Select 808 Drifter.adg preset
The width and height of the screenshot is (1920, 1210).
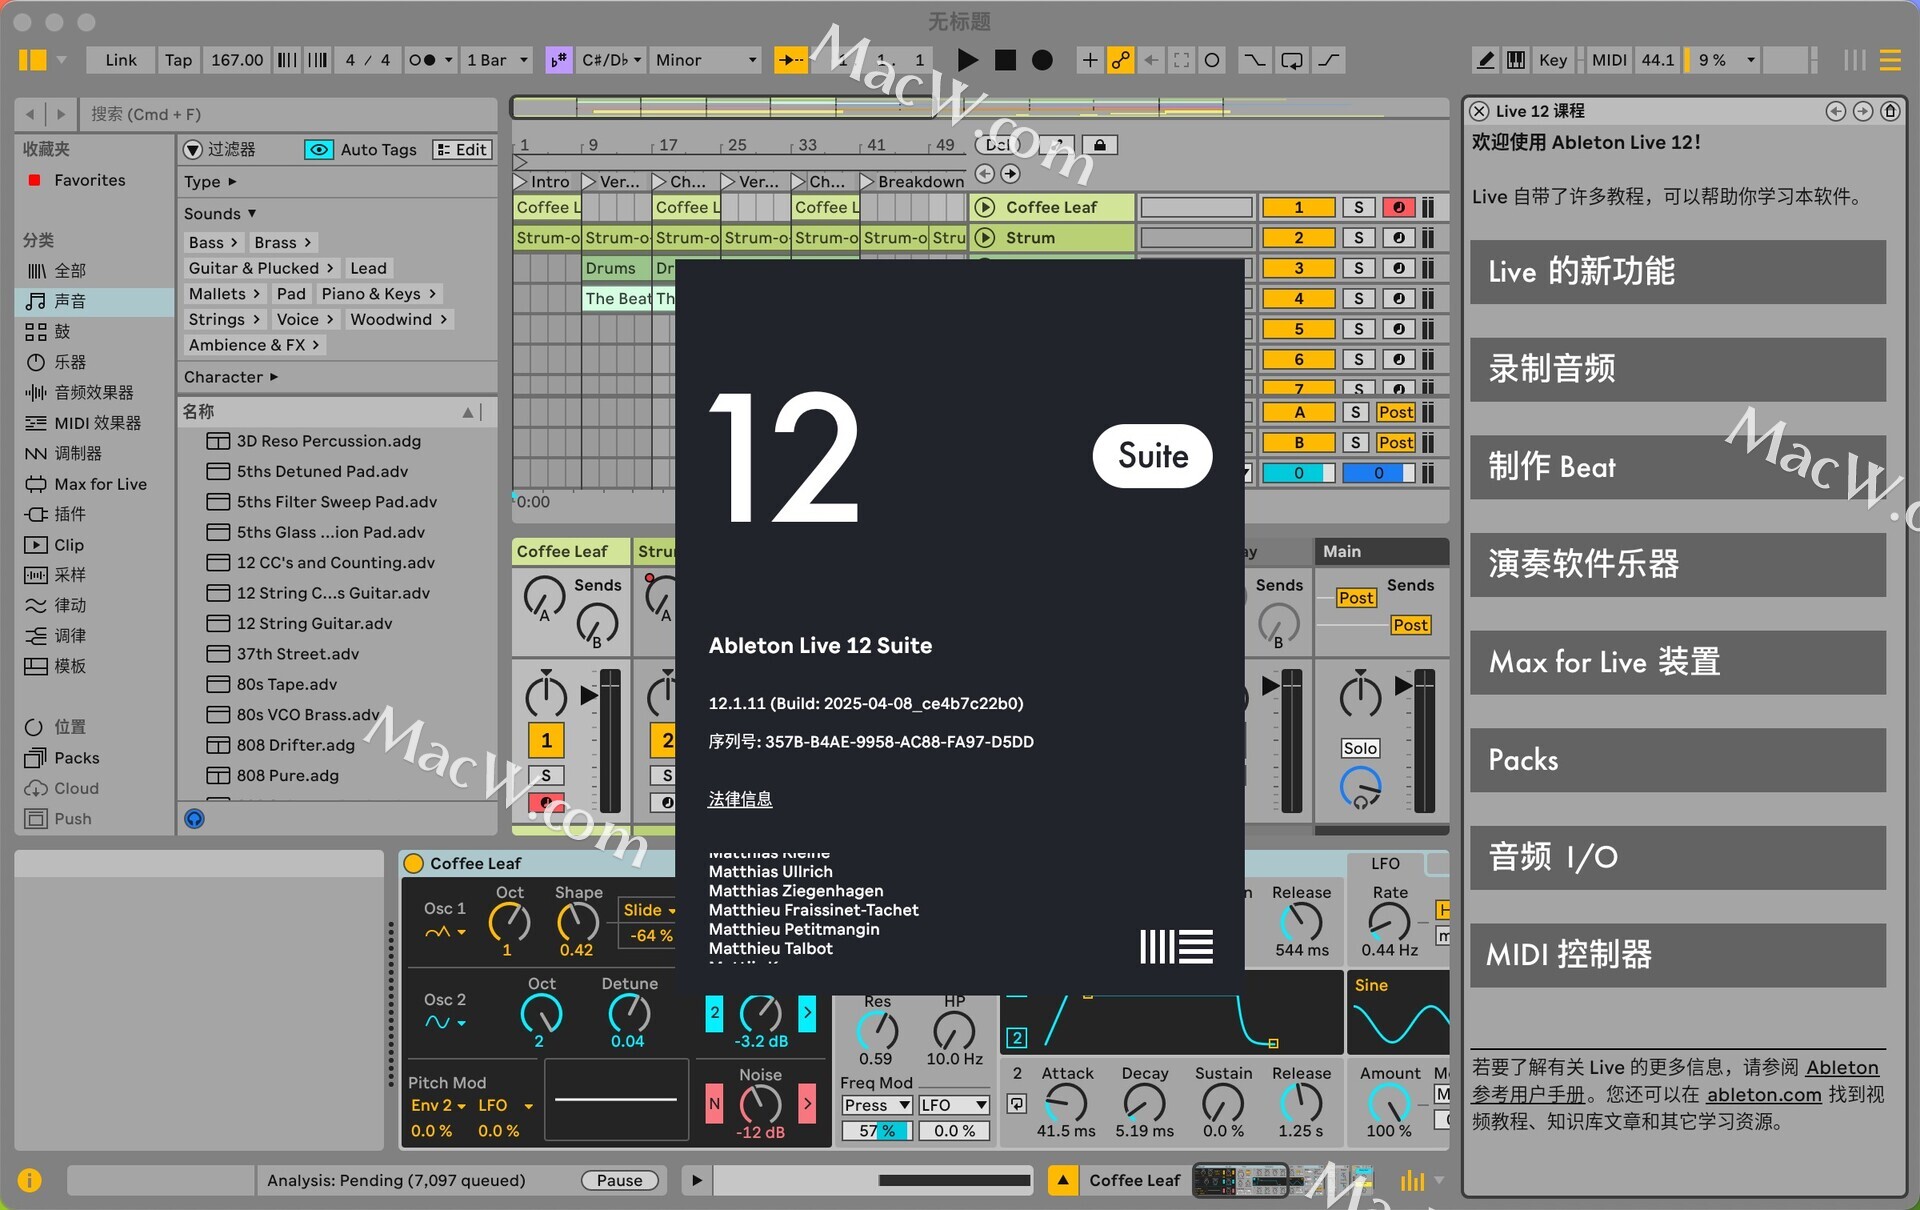coord(337,745)
